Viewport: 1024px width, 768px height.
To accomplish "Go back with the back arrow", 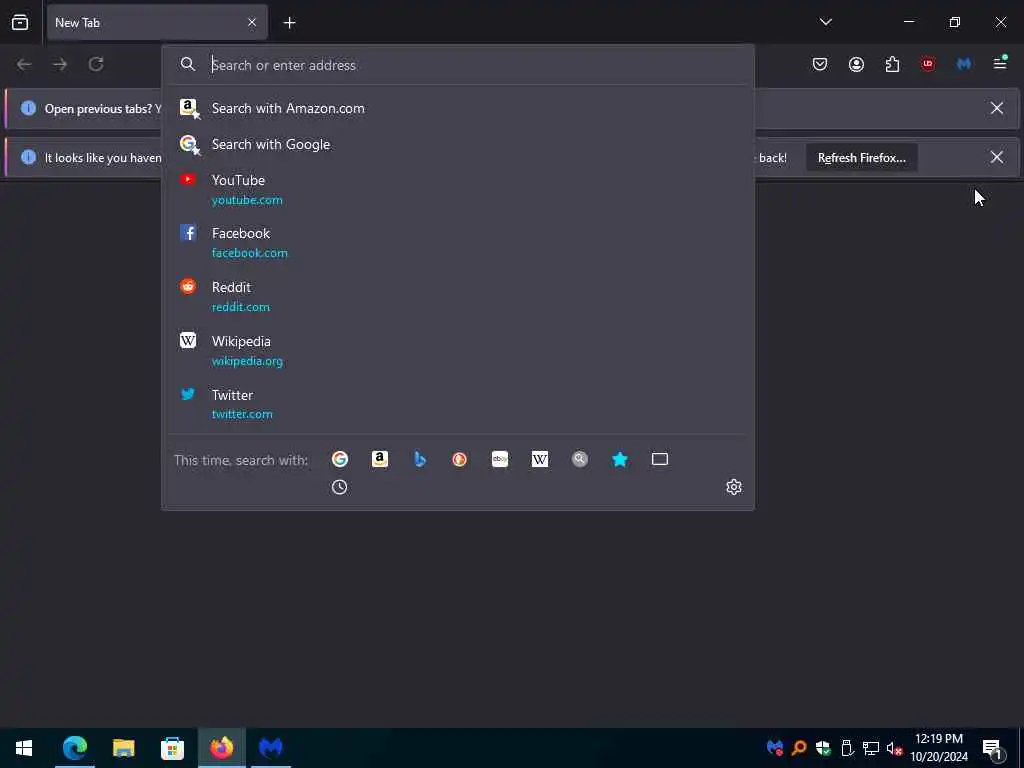I will [x=24, y=64].
